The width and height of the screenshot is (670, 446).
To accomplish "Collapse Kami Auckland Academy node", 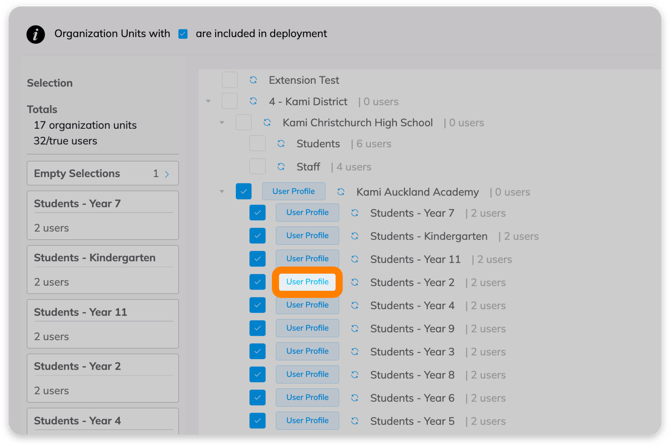I will point(222,191).
